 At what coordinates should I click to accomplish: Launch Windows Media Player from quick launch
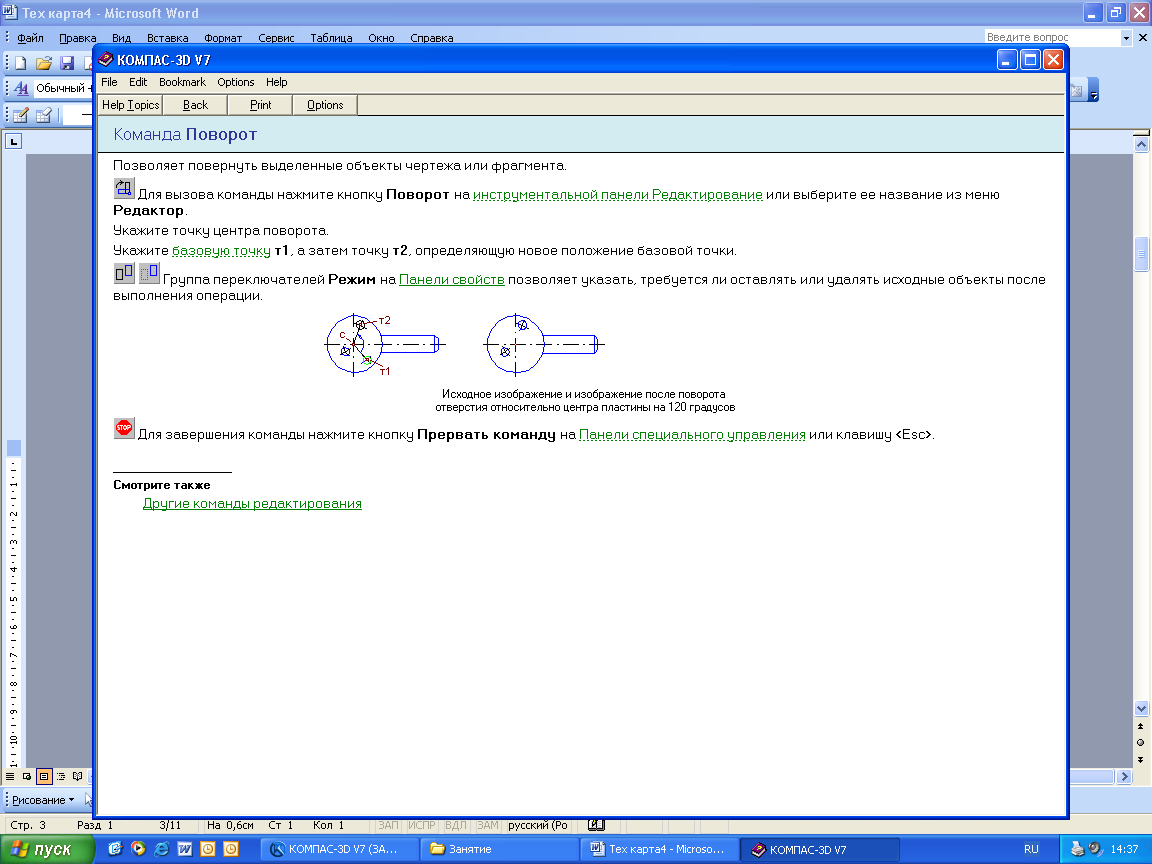click(x=138, y=849)
